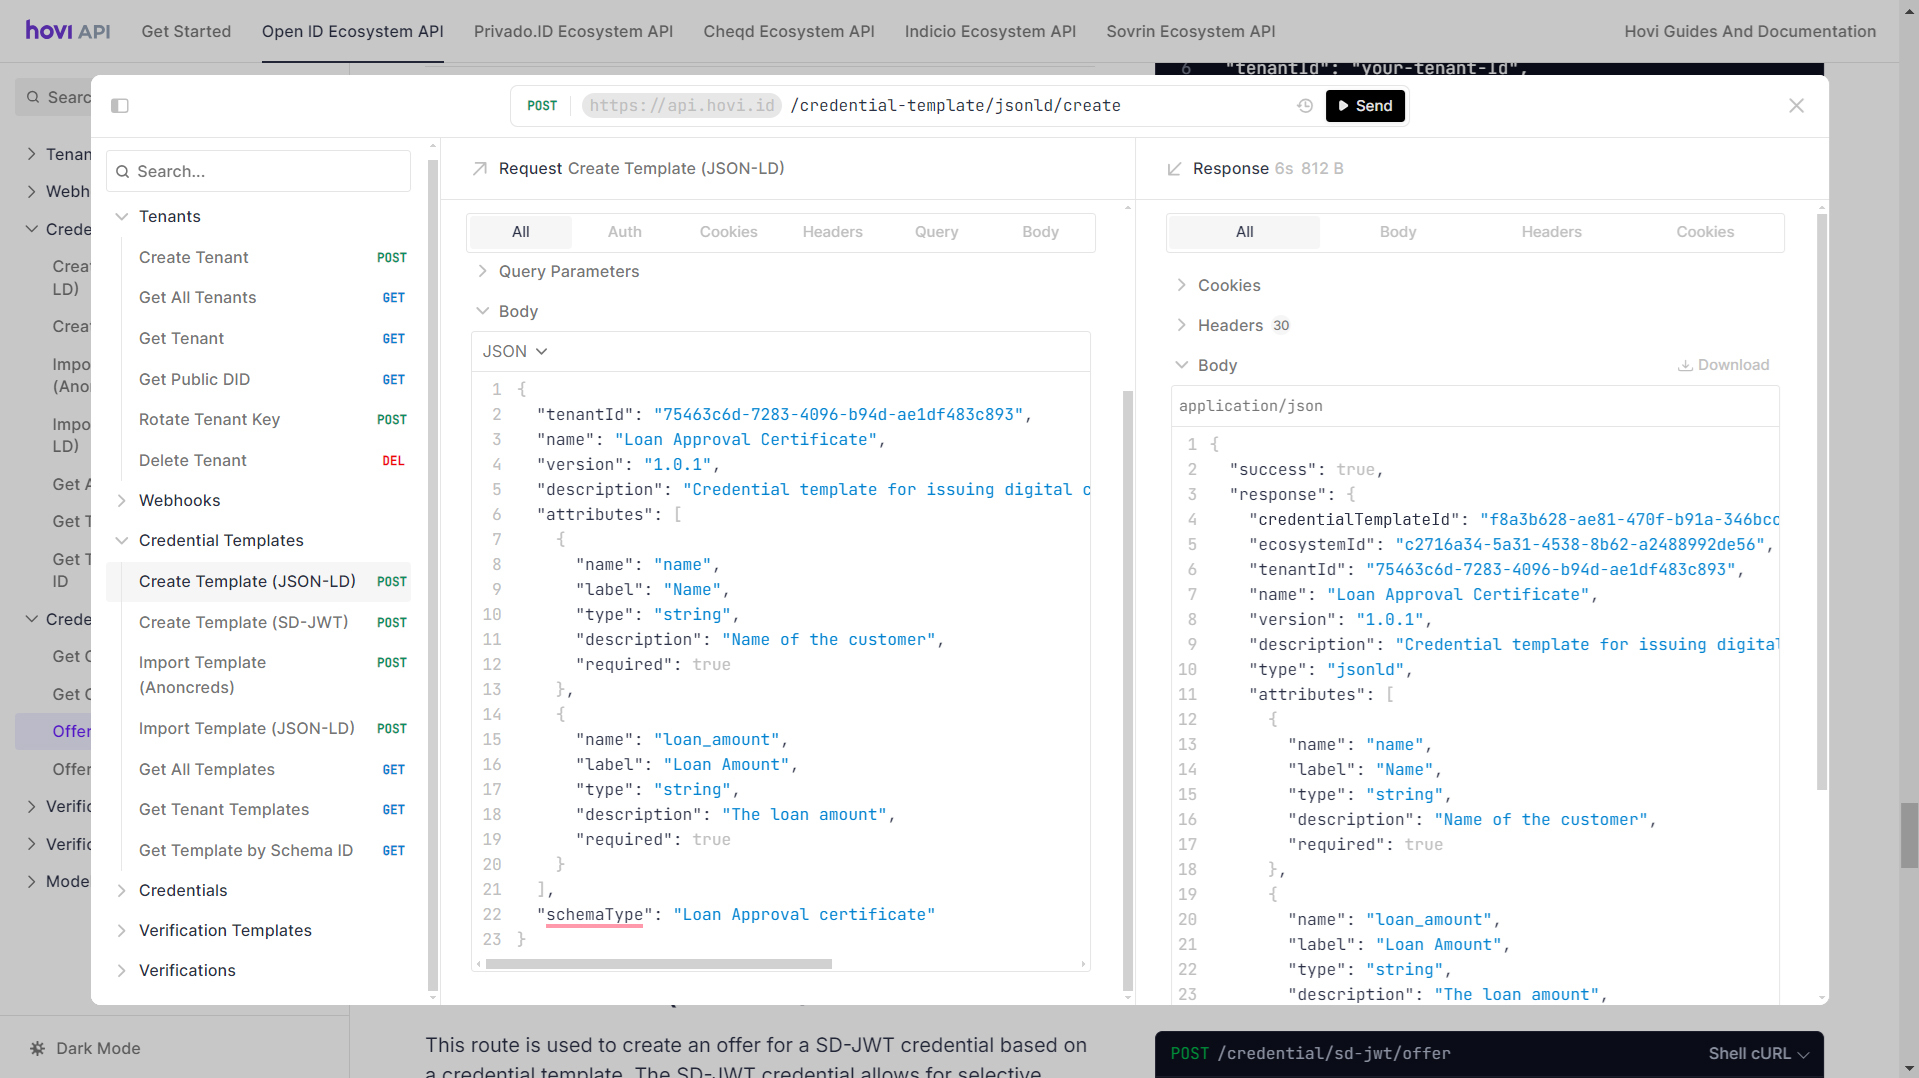Click the hovi API logo
Image resolution: width=1919 pixels, height=1078 pixels.
coord(68,31)
